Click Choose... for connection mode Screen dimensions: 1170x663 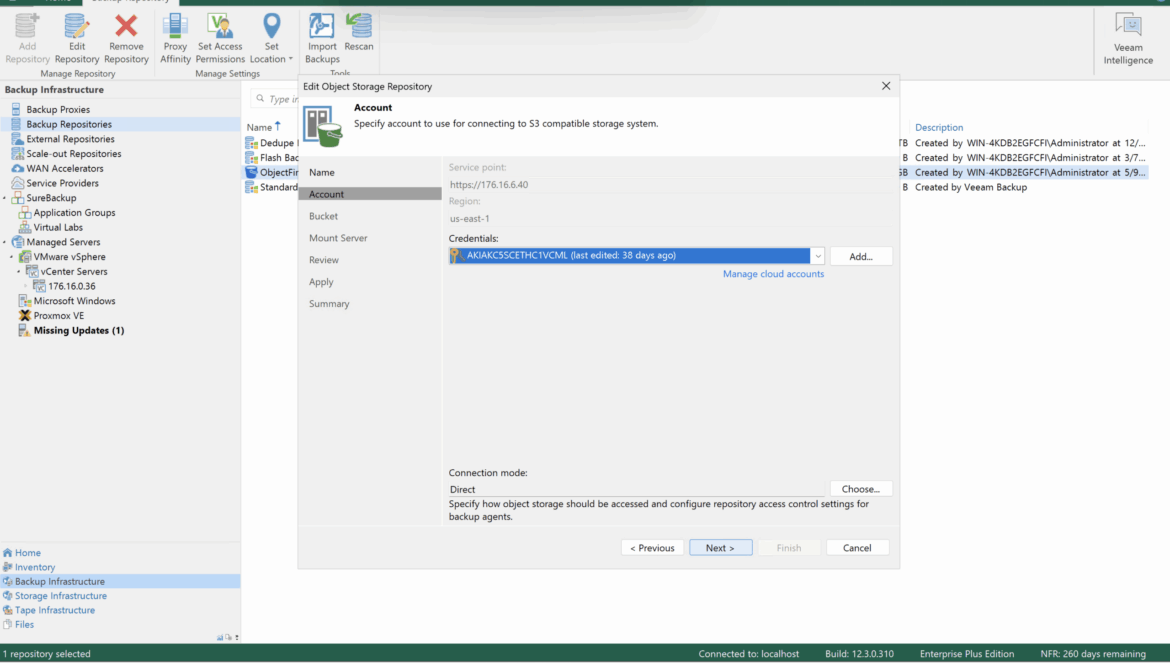click(860, 489)
